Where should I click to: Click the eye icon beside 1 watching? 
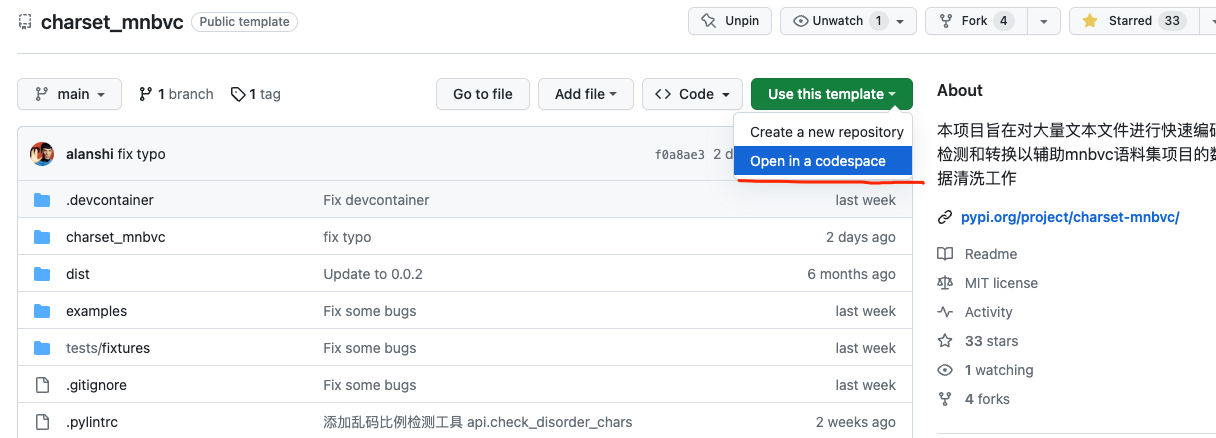[945, 370]
